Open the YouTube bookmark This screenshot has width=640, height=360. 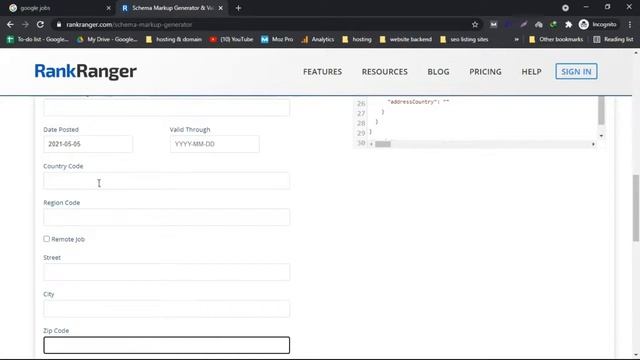click(x=231, y=39)
